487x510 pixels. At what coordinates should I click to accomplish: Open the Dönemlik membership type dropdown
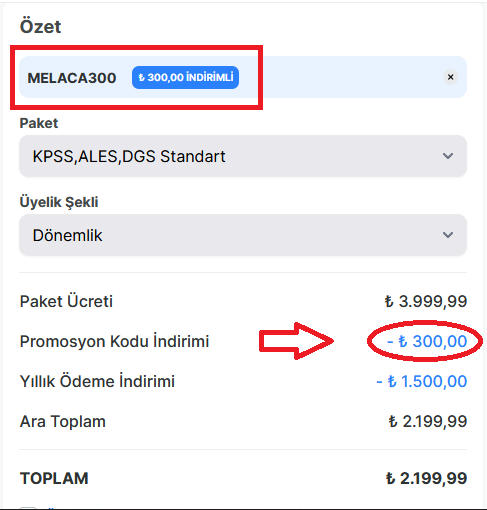tap(243, 235)
